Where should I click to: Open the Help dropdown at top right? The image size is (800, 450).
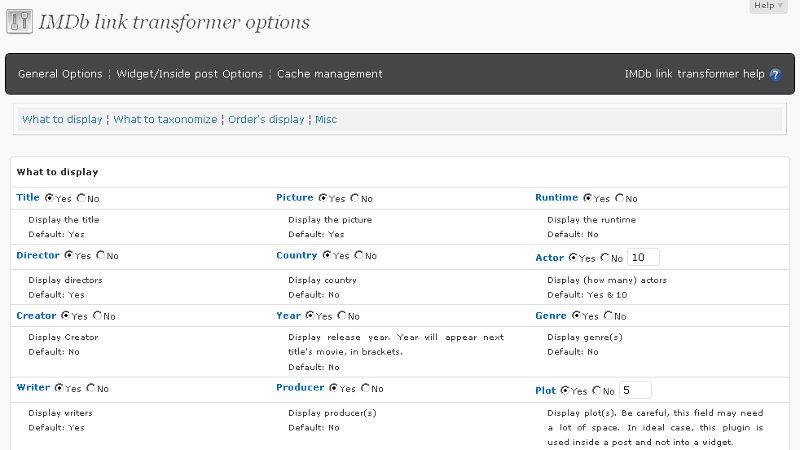768,6
